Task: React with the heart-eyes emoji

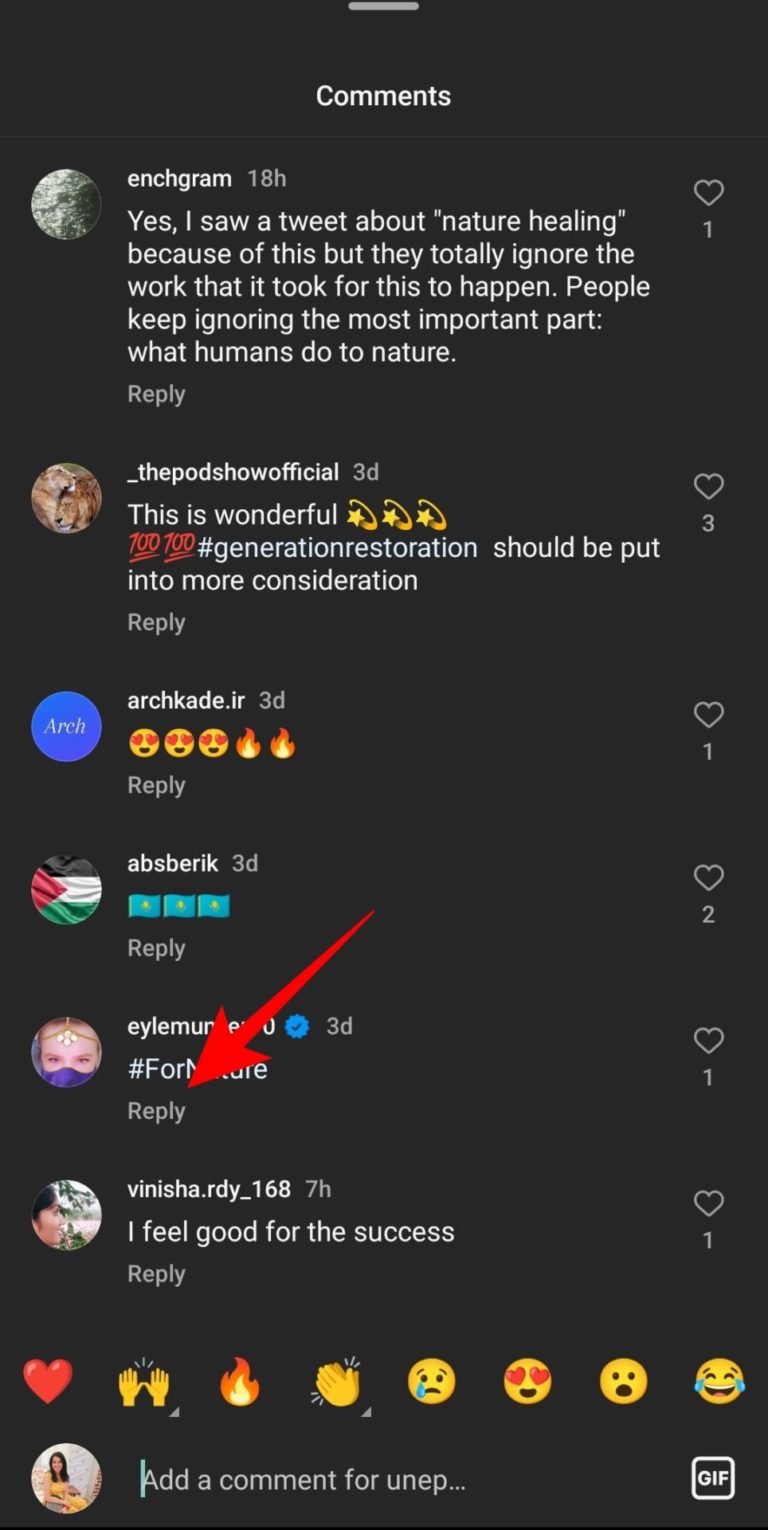Action: [528, 1382]
